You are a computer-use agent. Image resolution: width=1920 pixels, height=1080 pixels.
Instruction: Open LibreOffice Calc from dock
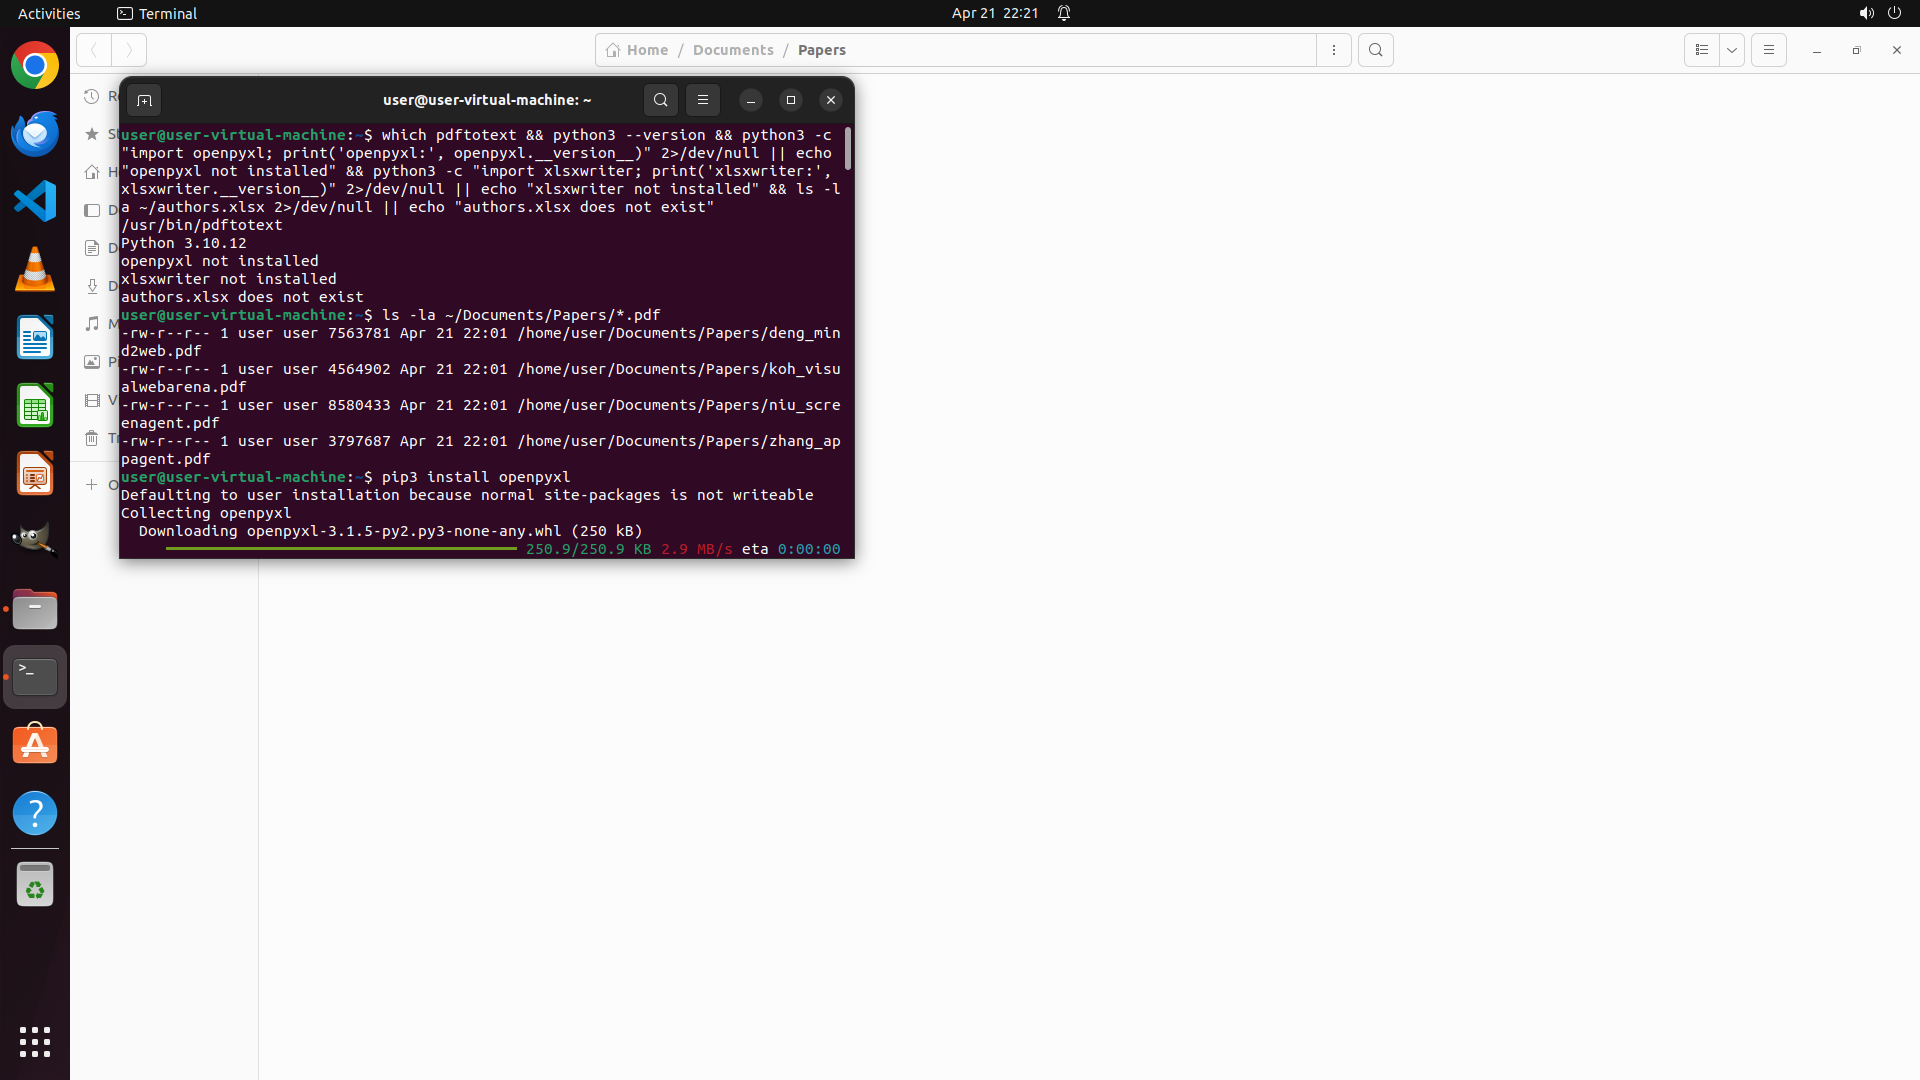coord(35,406)
